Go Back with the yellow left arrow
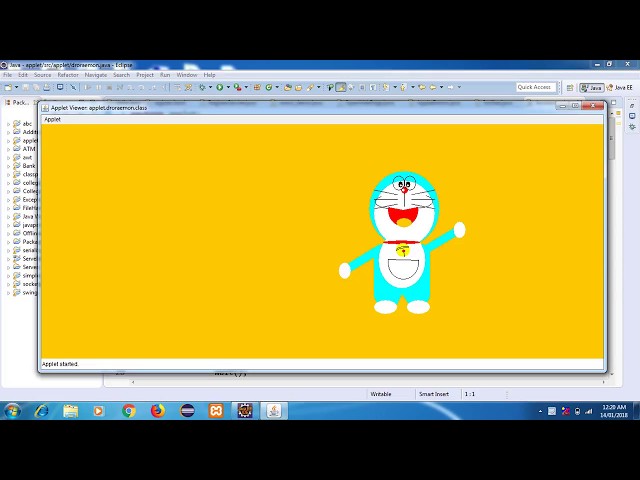 coord(433,87)
